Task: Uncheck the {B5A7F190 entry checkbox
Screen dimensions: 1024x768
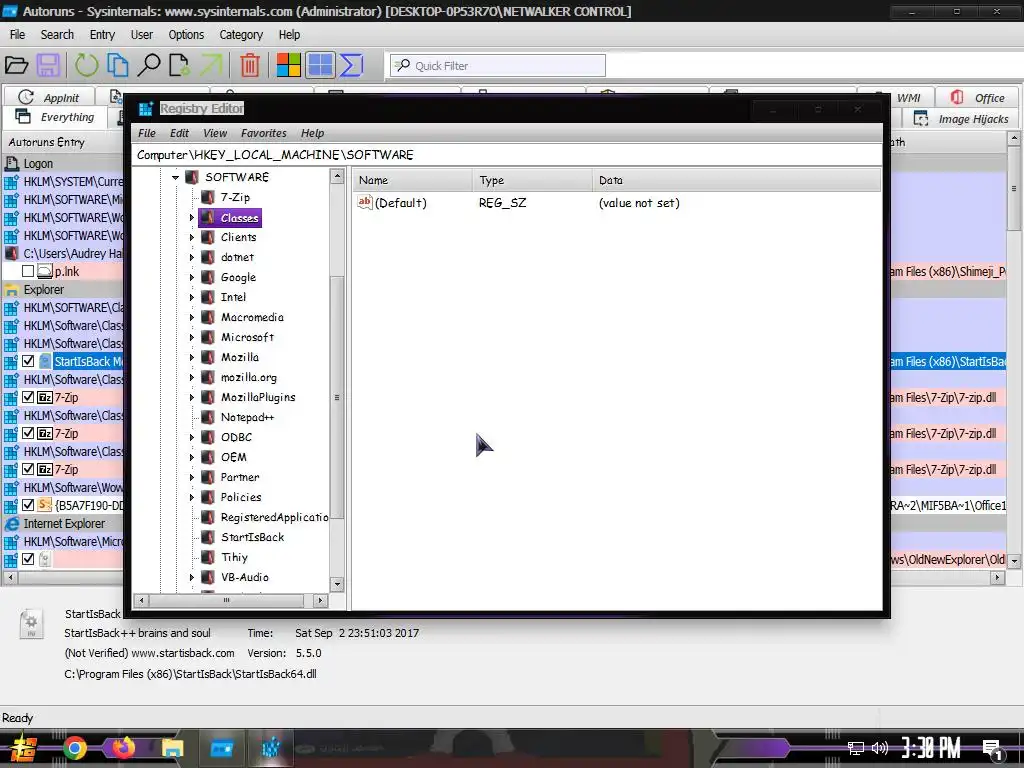Action: coord(28,505)
